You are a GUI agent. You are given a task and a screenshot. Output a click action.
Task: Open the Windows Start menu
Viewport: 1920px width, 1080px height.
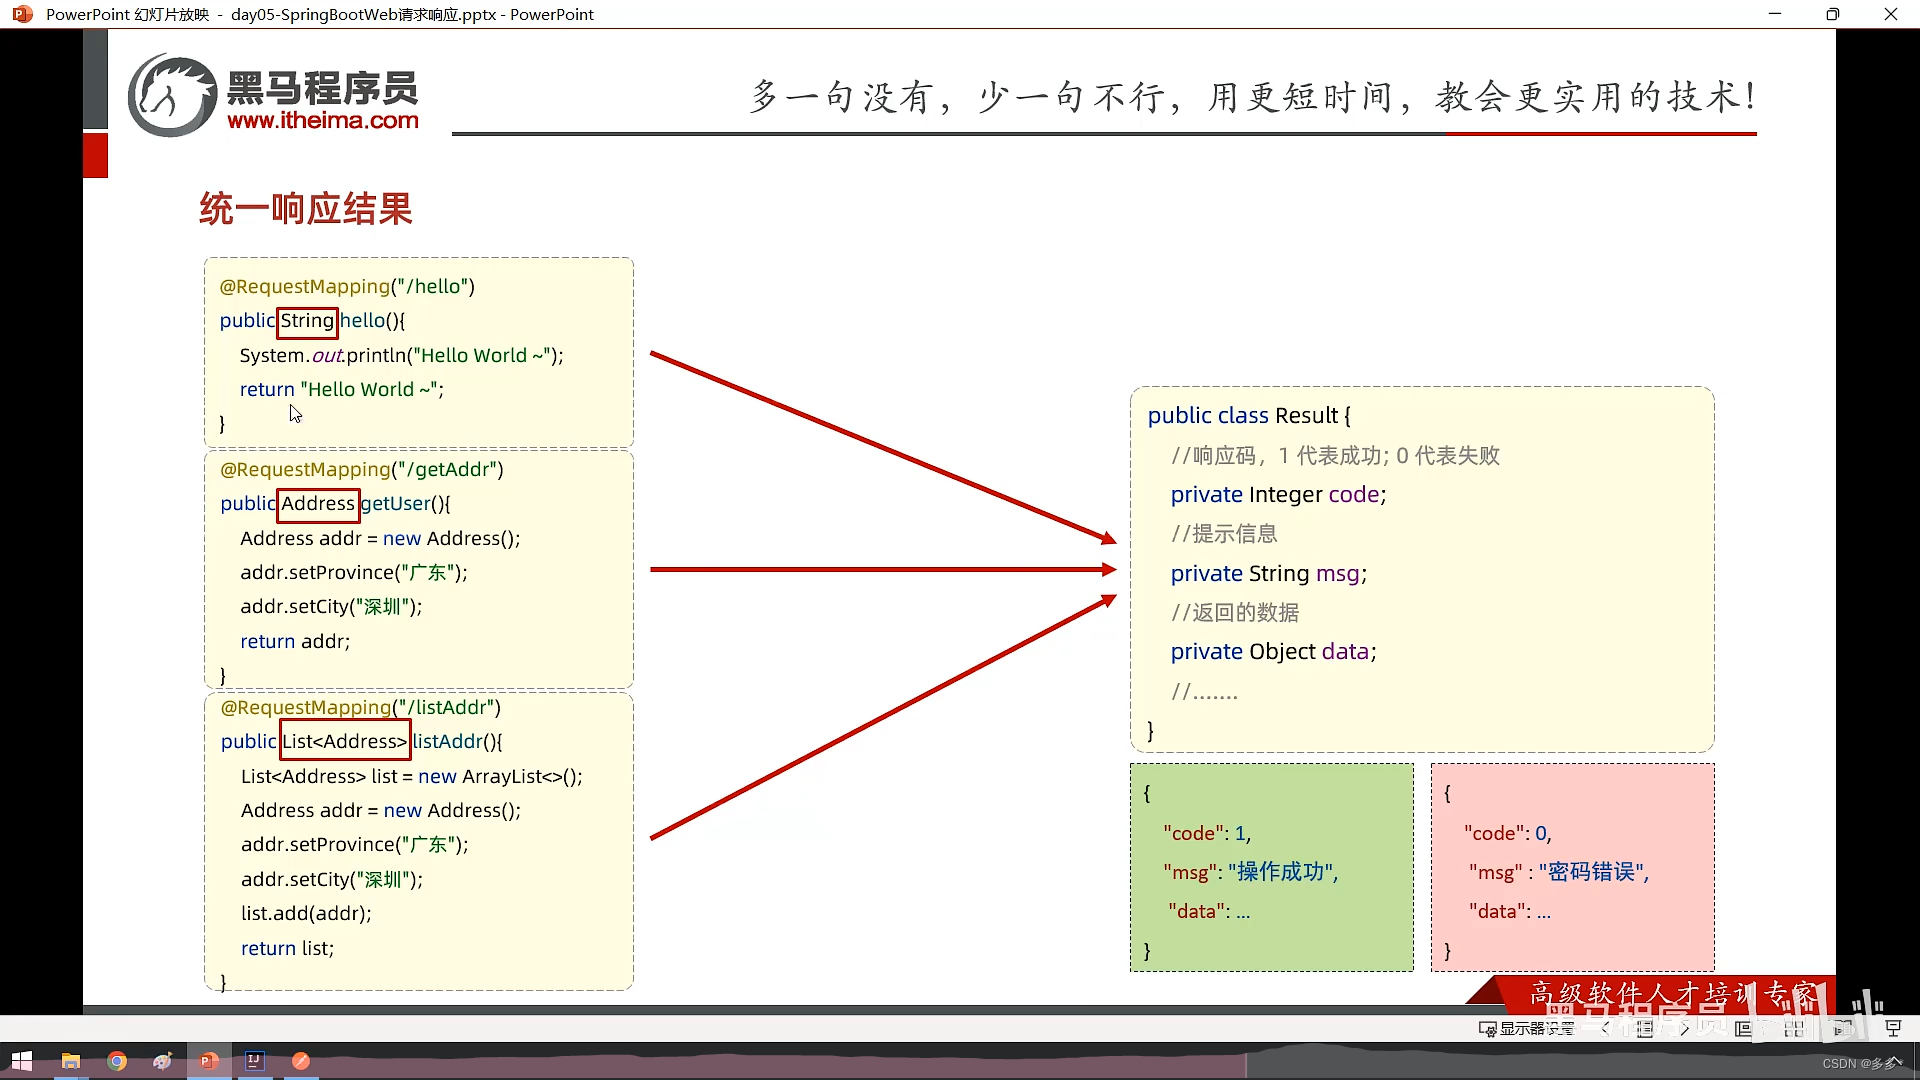[21, 1061]
